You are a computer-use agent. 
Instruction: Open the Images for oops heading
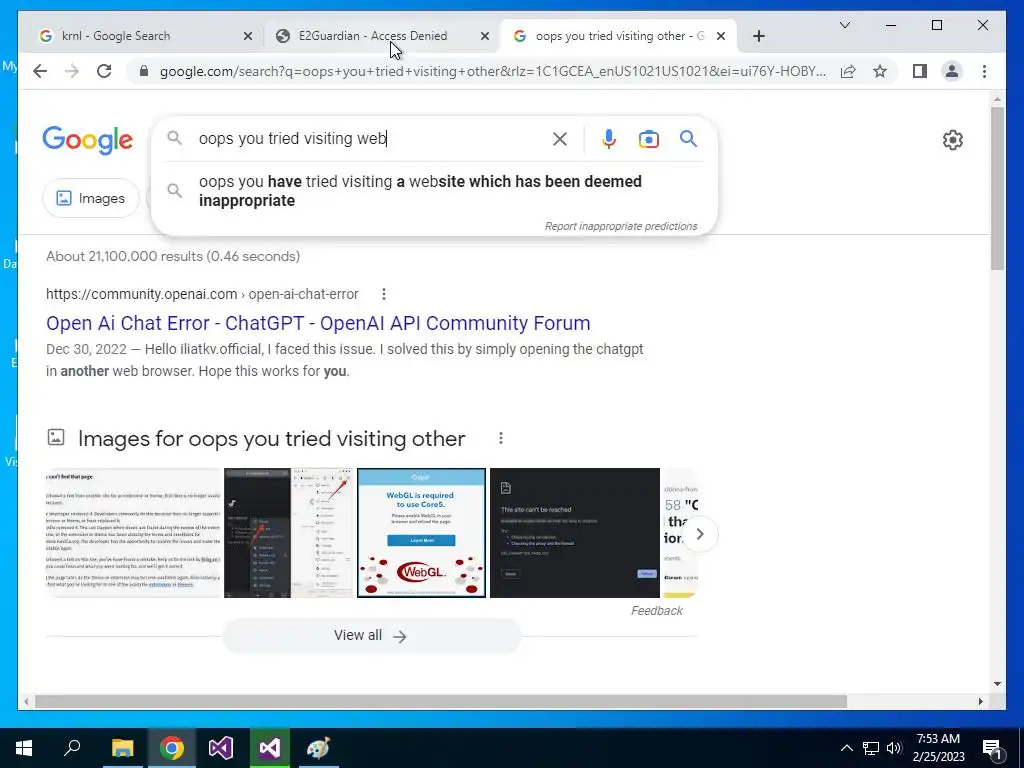click(x=271, y=438)
